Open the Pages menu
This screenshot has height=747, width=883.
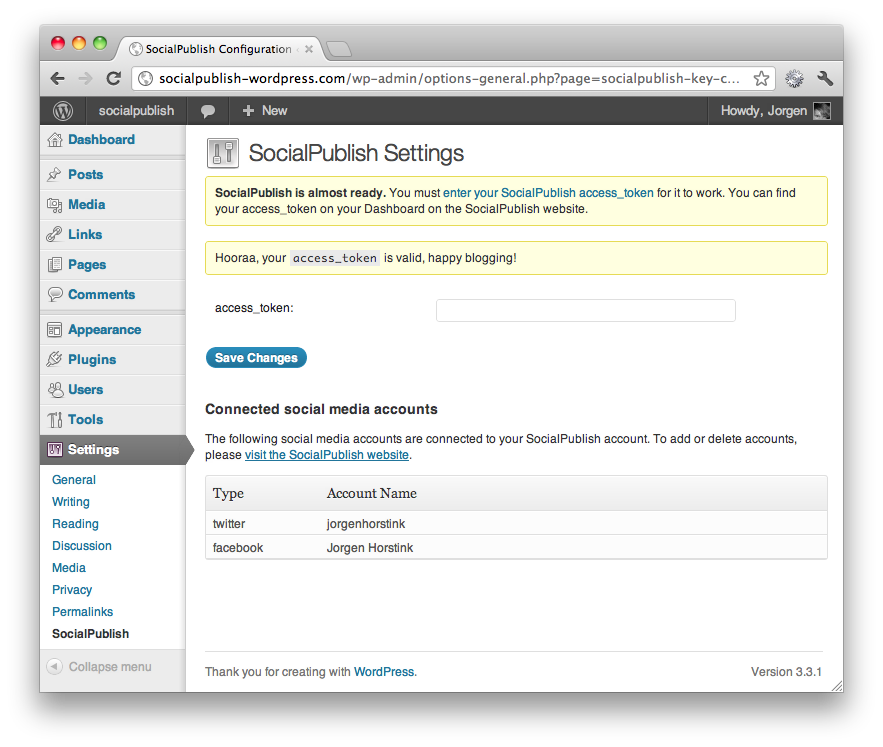point(87,265)
